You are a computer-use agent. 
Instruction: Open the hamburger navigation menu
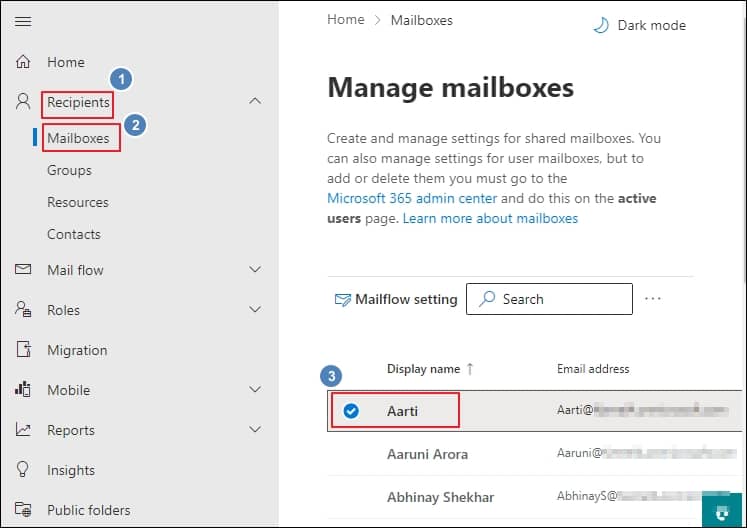tap(23, 21)
